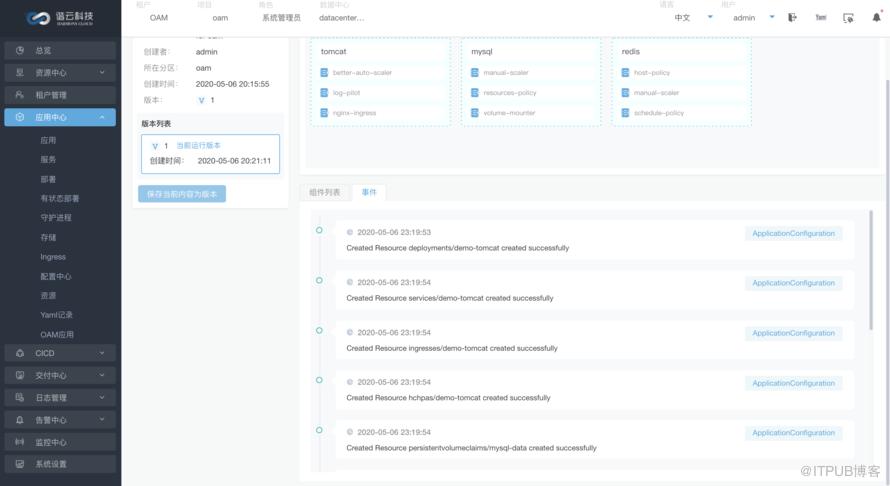890x486 pixels.
Task: Click the events list scrollbar
Action: tap(871, 270)
